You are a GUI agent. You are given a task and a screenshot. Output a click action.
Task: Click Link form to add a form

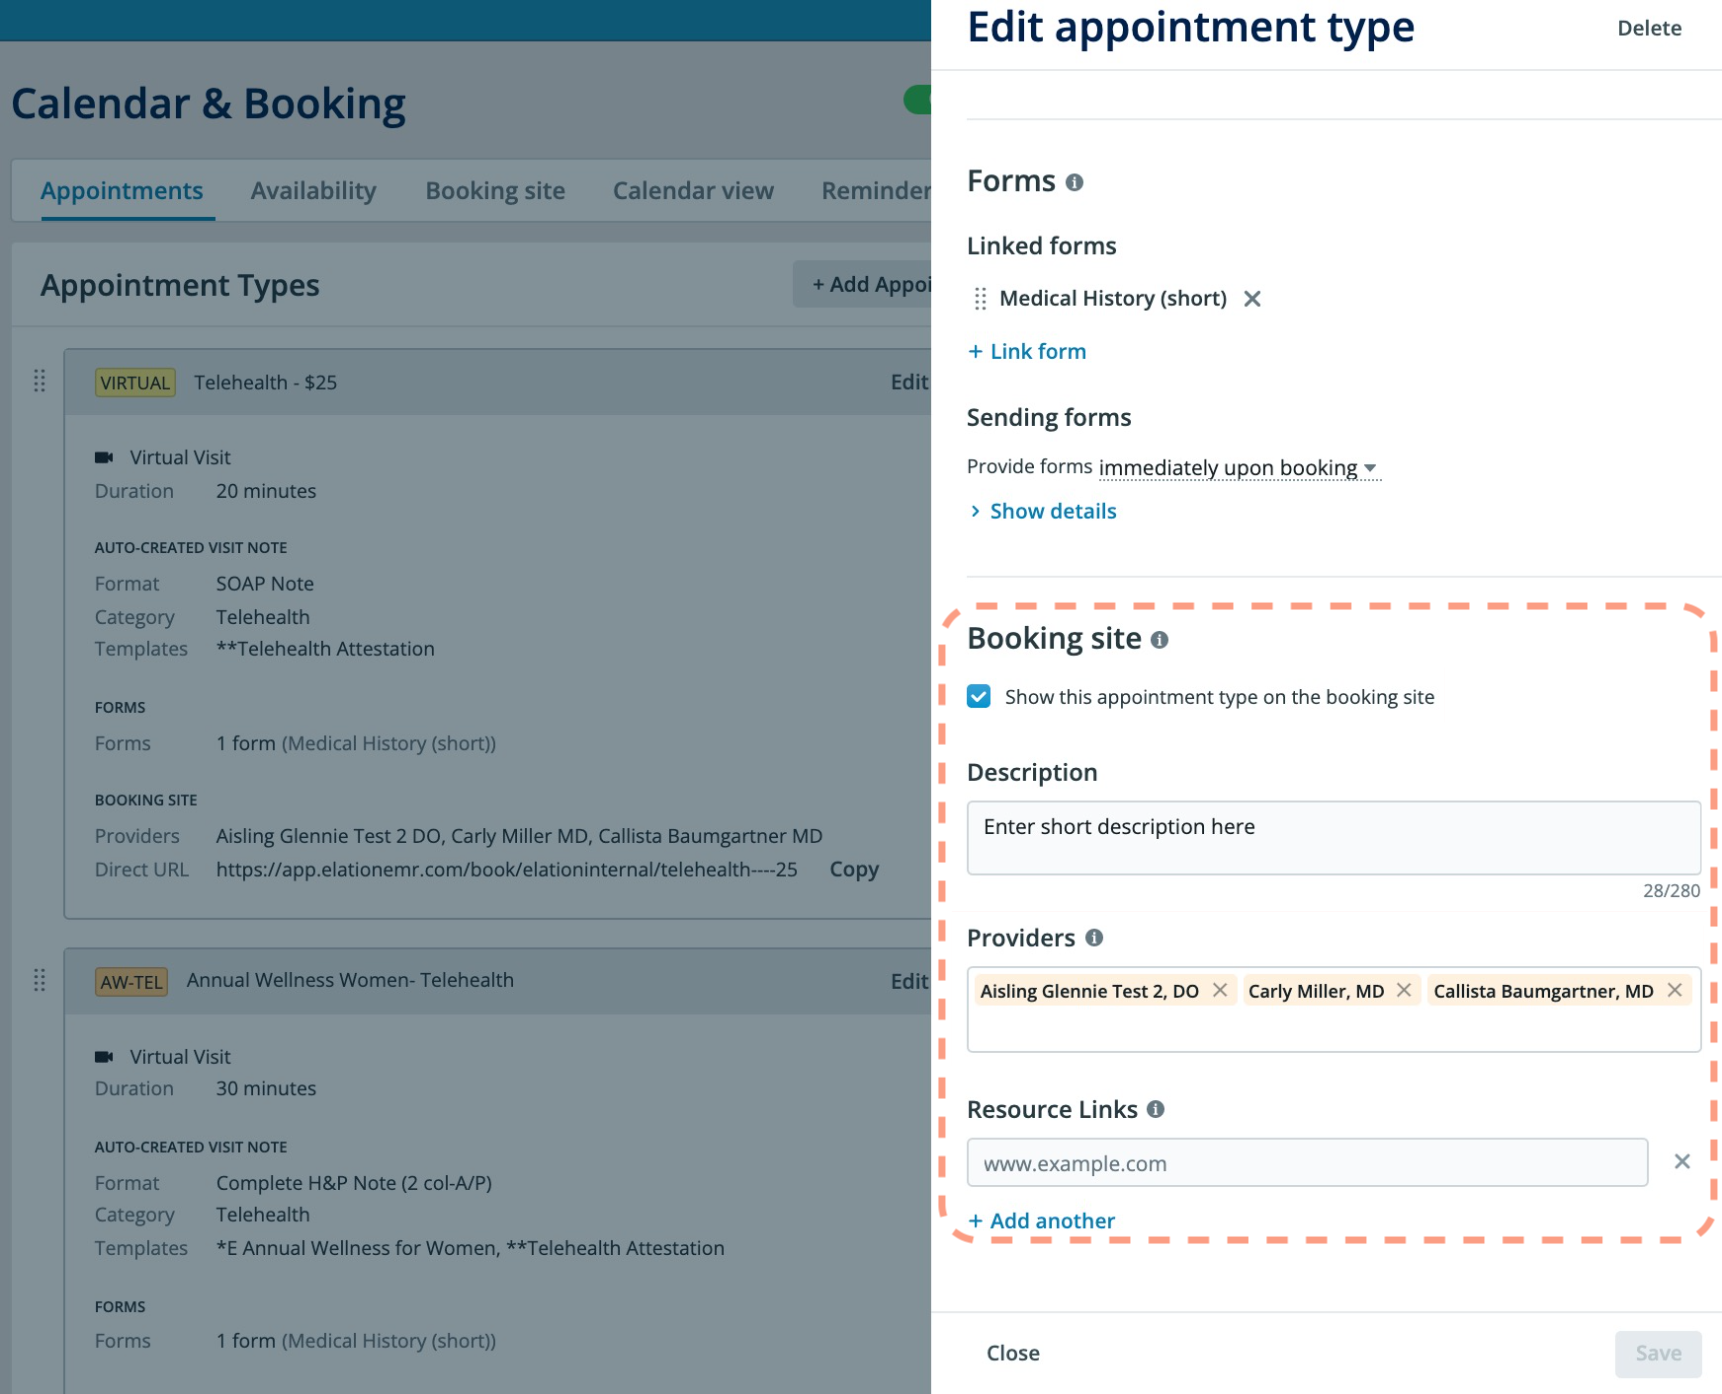1027,351
